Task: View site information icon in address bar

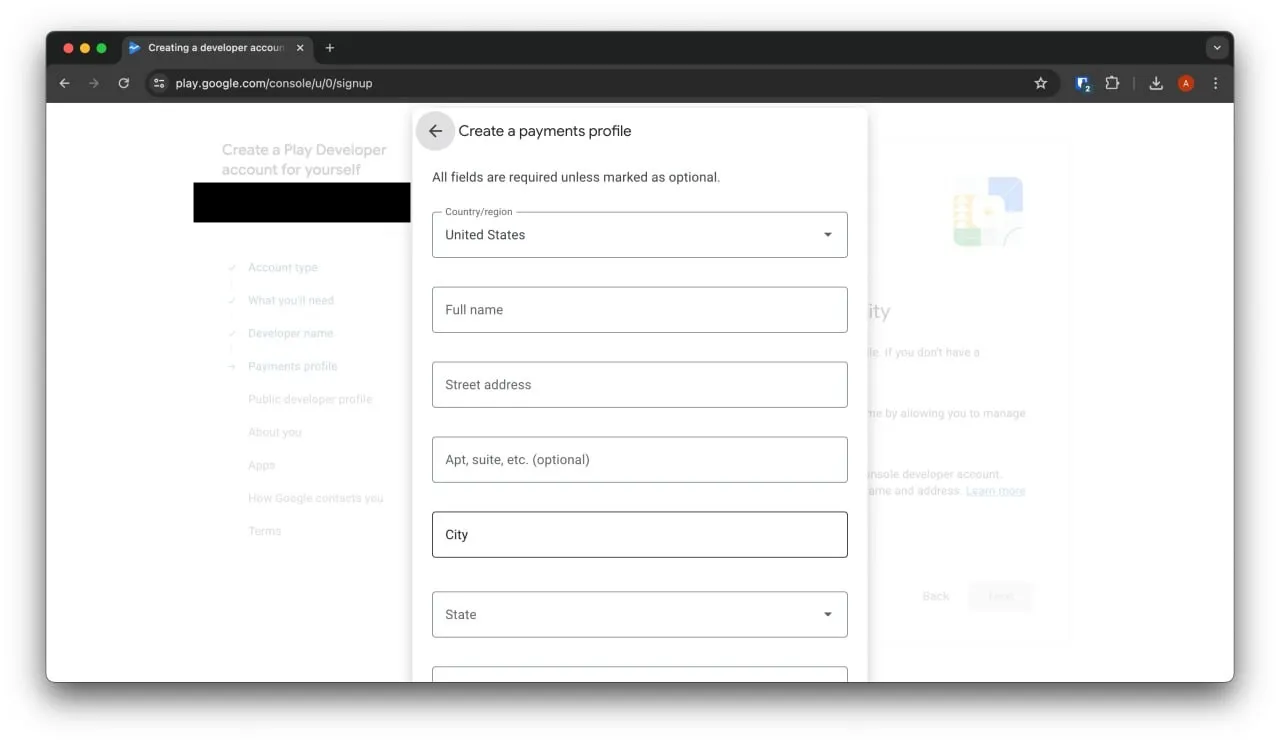Action: point(159,83)
